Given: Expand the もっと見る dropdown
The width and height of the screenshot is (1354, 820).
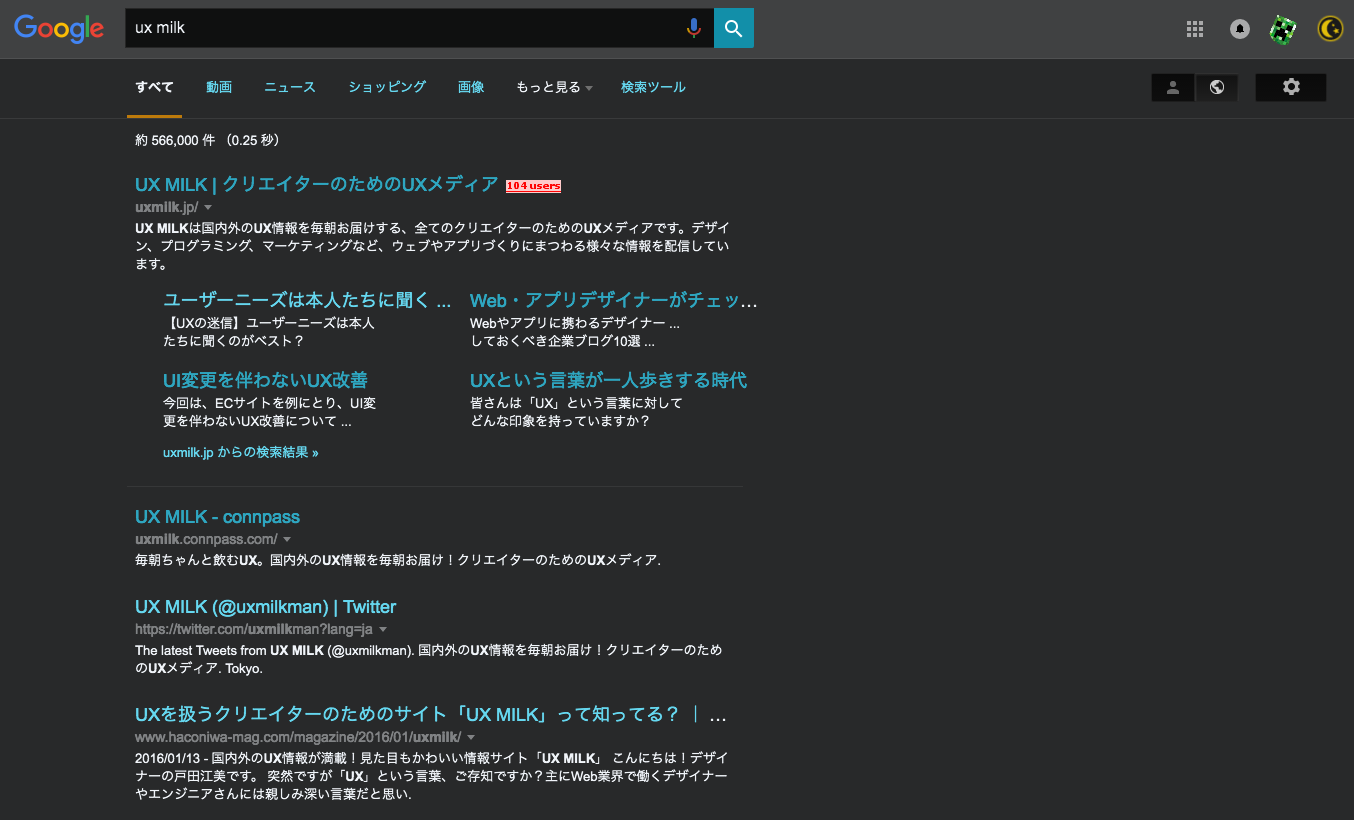Looking at the screenshot, I should (553, 87).
